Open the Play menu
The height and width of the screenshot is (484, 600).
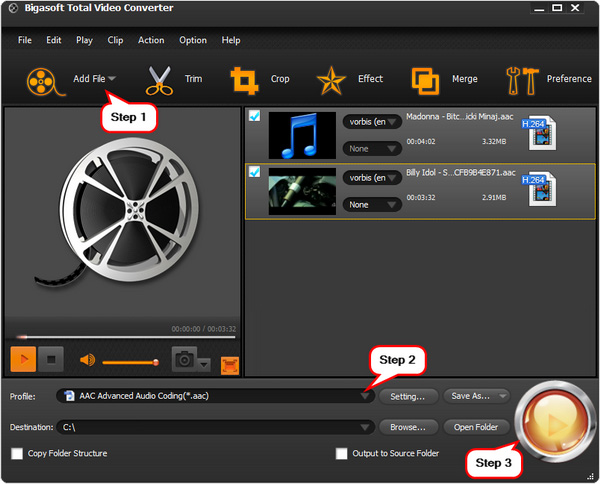tap(84, 40)
